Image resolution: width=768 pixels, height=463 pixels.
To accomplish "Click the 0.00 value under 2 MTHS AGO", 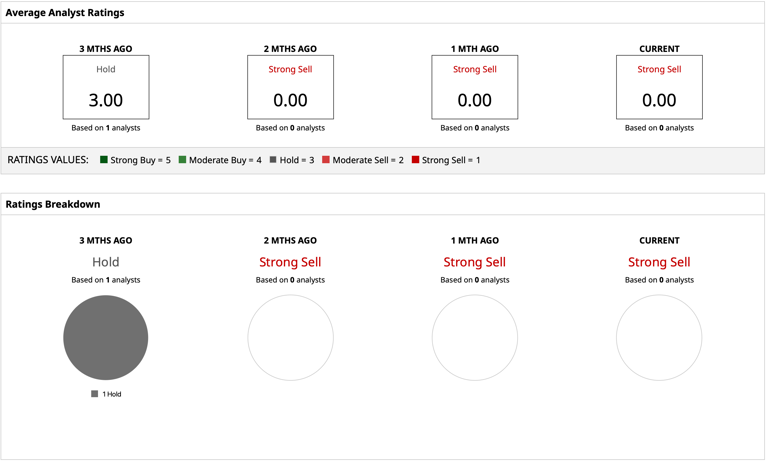I will point(290,100).
